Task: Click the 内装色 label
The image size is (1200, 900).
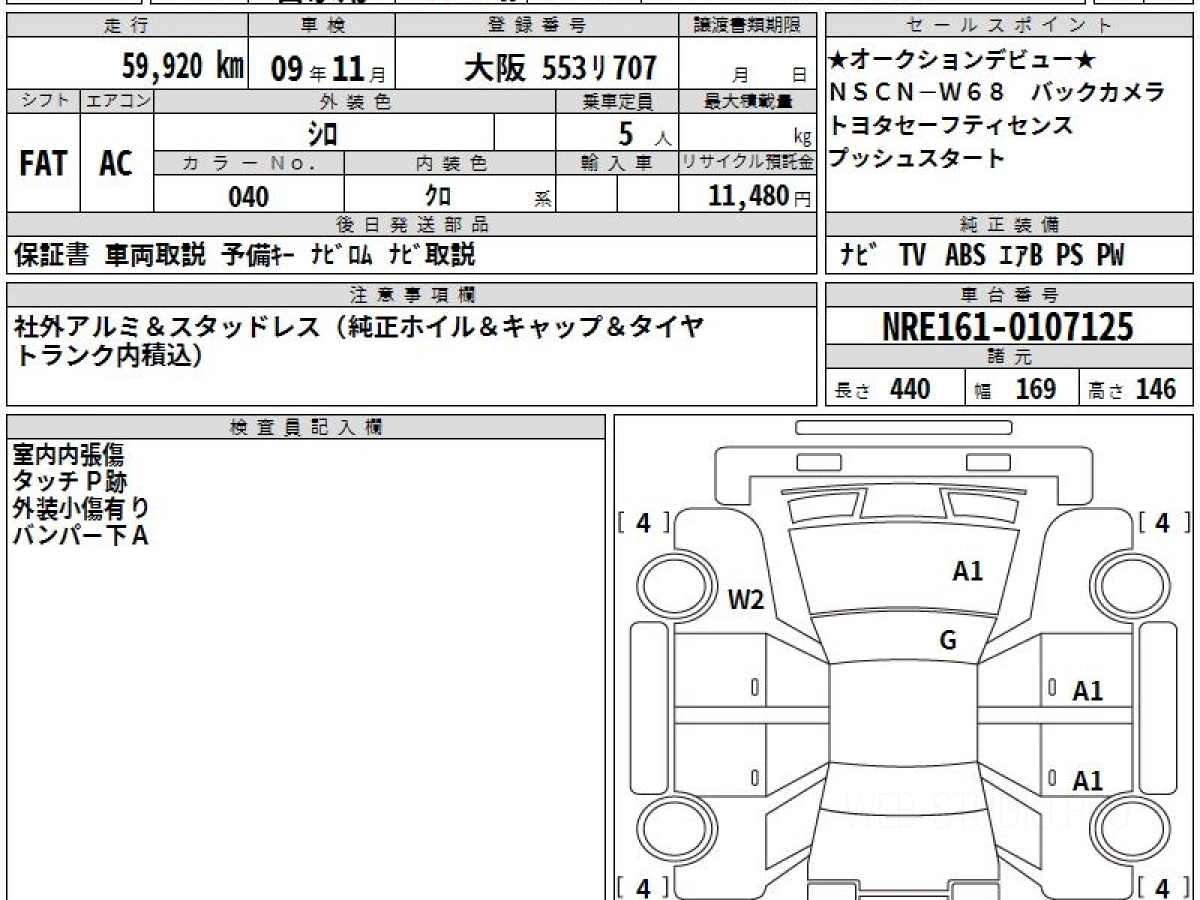Action: pyautogui.click(x=450, y=163)
